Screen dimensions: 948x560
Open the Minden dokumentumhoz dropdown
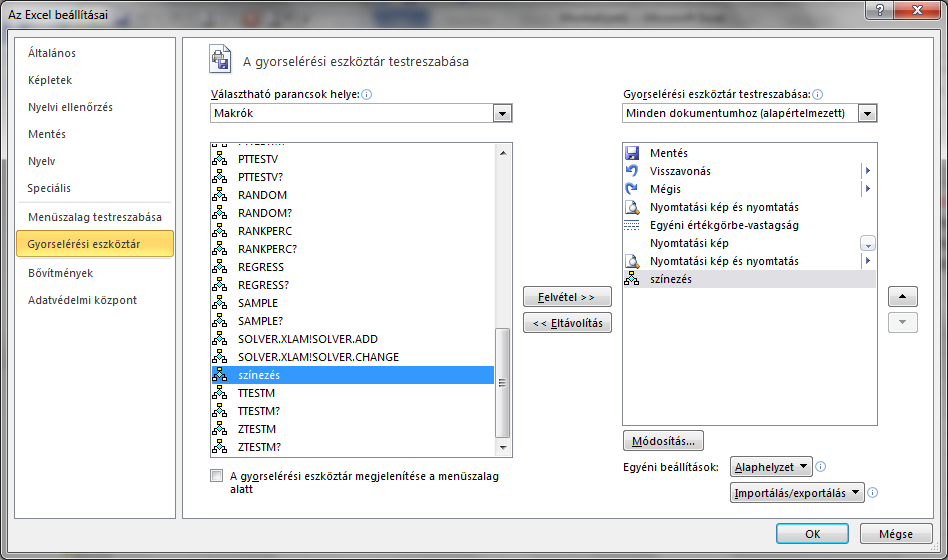pyautogui.click(x=867, y=113)
